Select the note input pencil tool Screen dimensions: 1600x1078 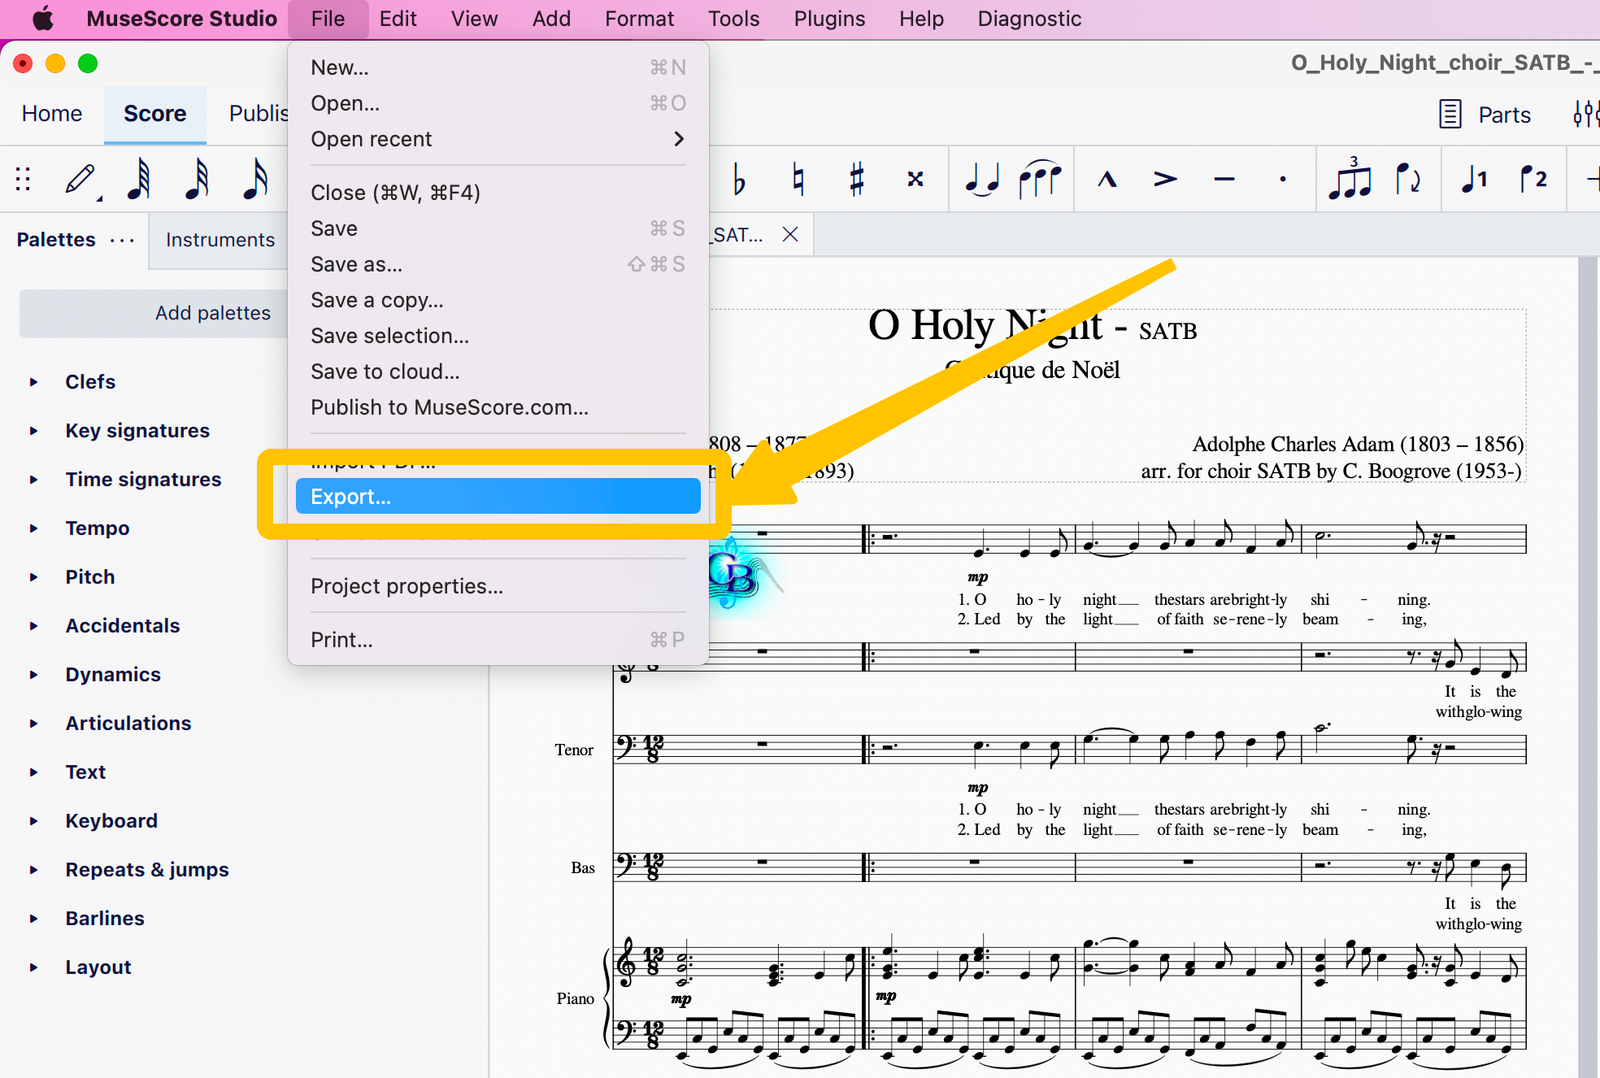(x=80, y=180)
